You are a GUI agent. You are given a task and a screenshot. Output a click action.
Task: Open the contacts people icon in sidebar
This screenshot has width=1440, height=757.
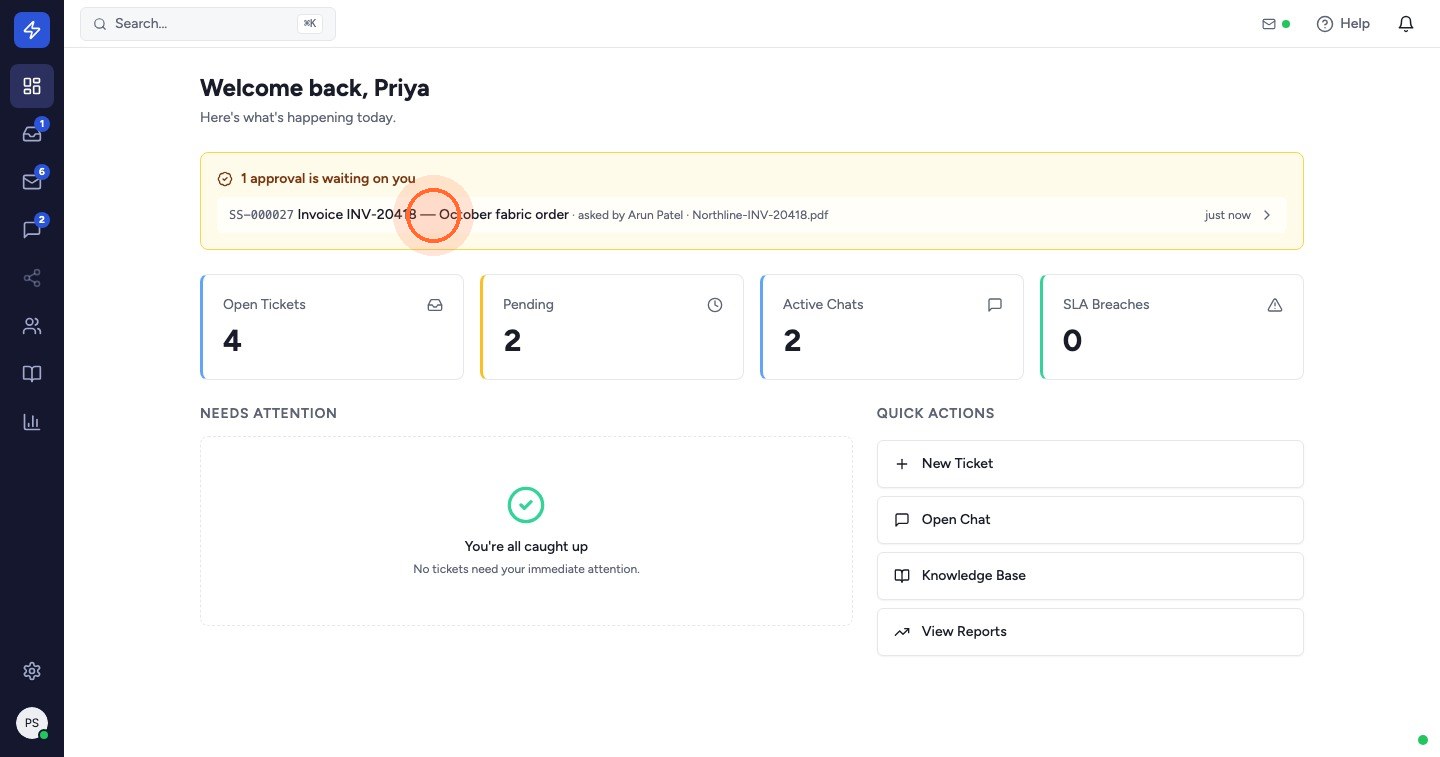click(32, 326)
